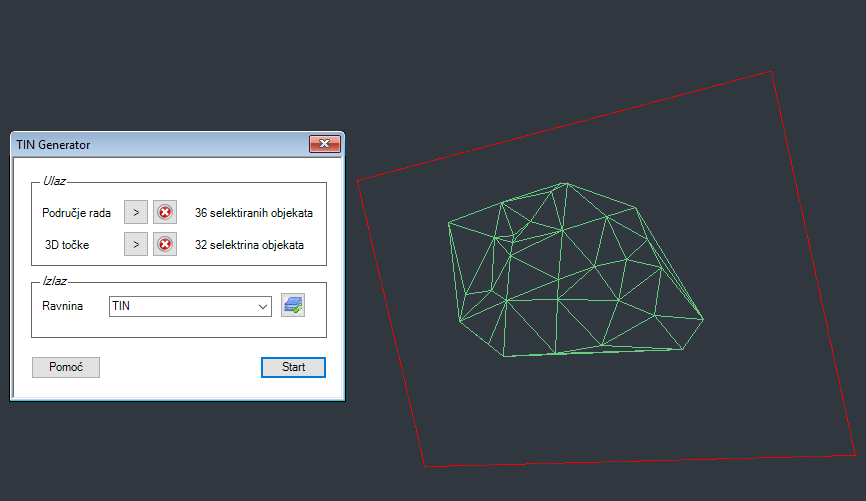Clear the 3D točke selection with the red X

coord(165,244)
